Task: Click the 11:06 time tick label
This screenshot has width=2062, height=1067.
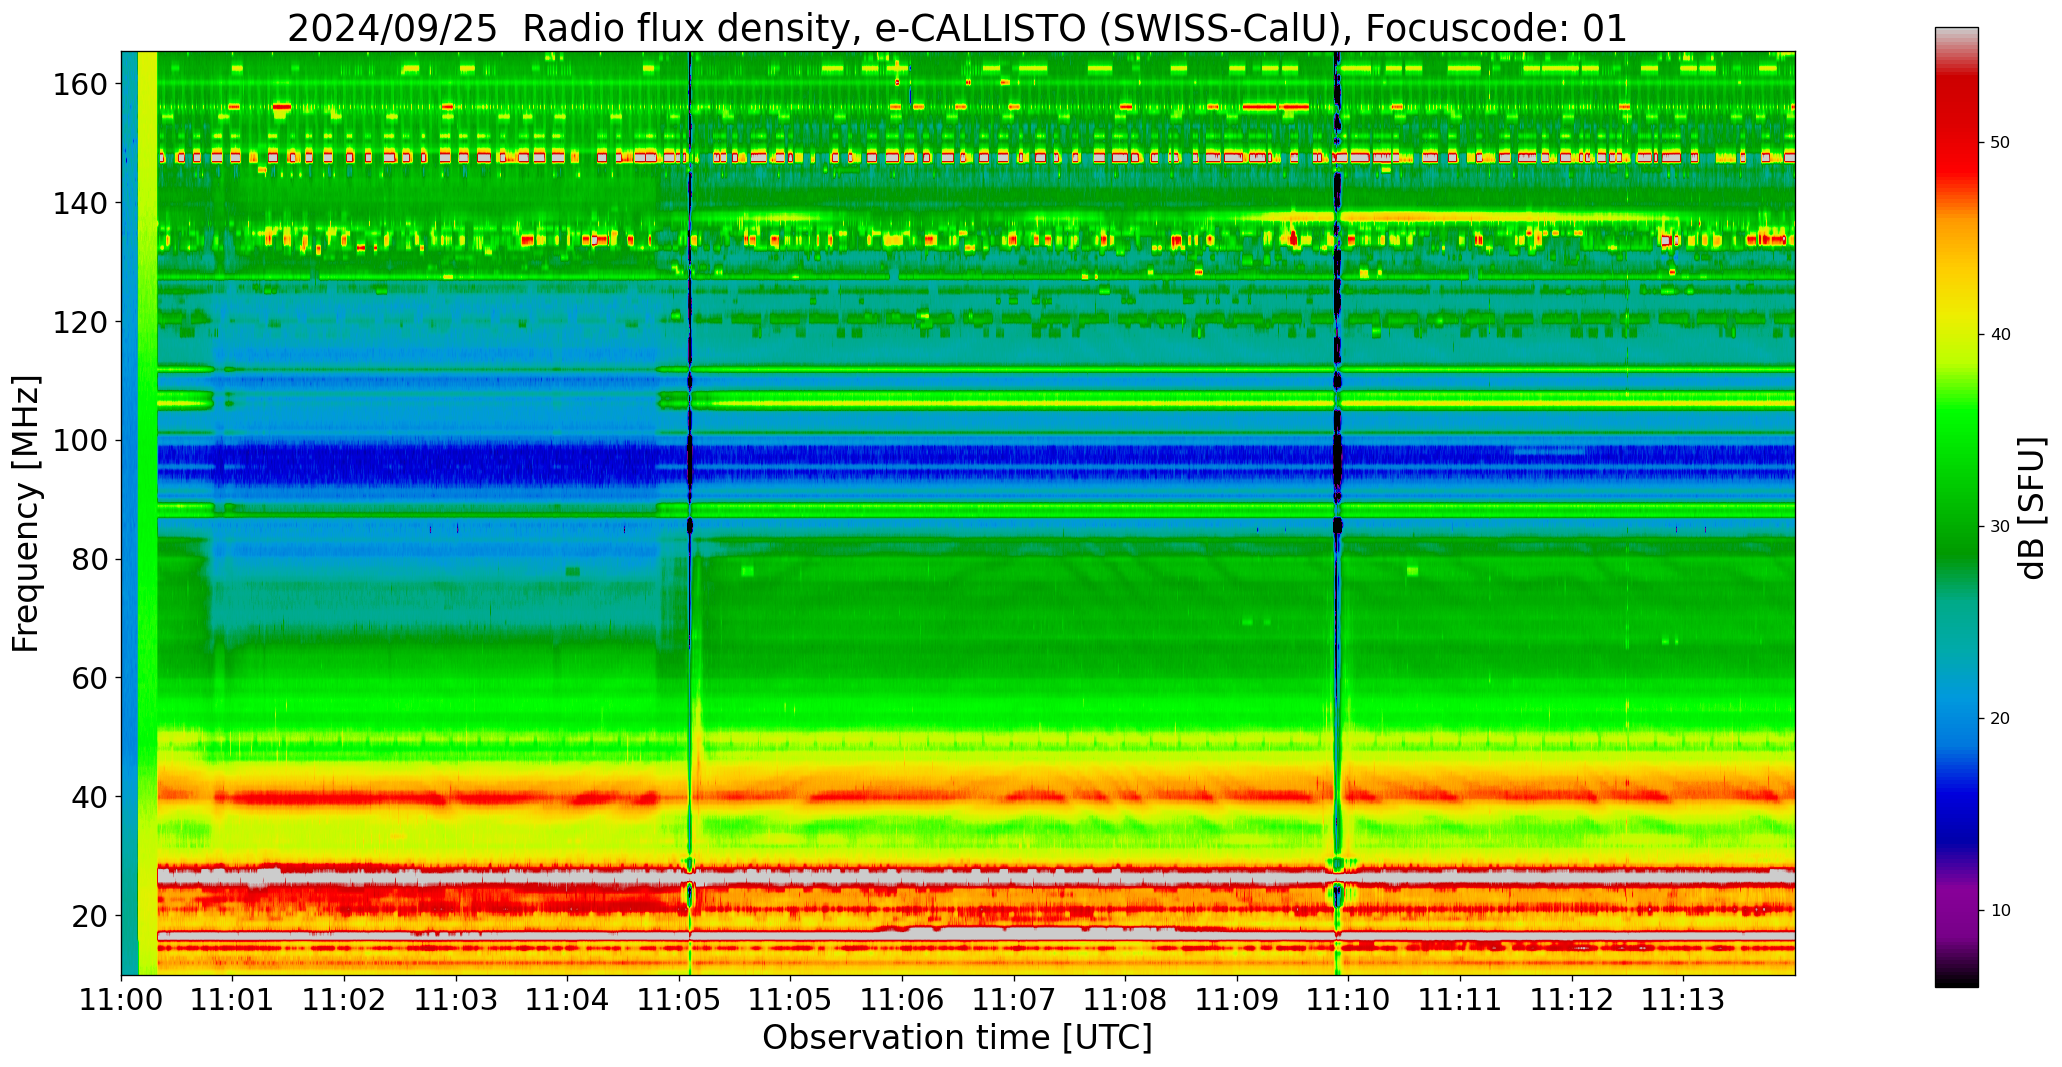Action: (903, 1000)
